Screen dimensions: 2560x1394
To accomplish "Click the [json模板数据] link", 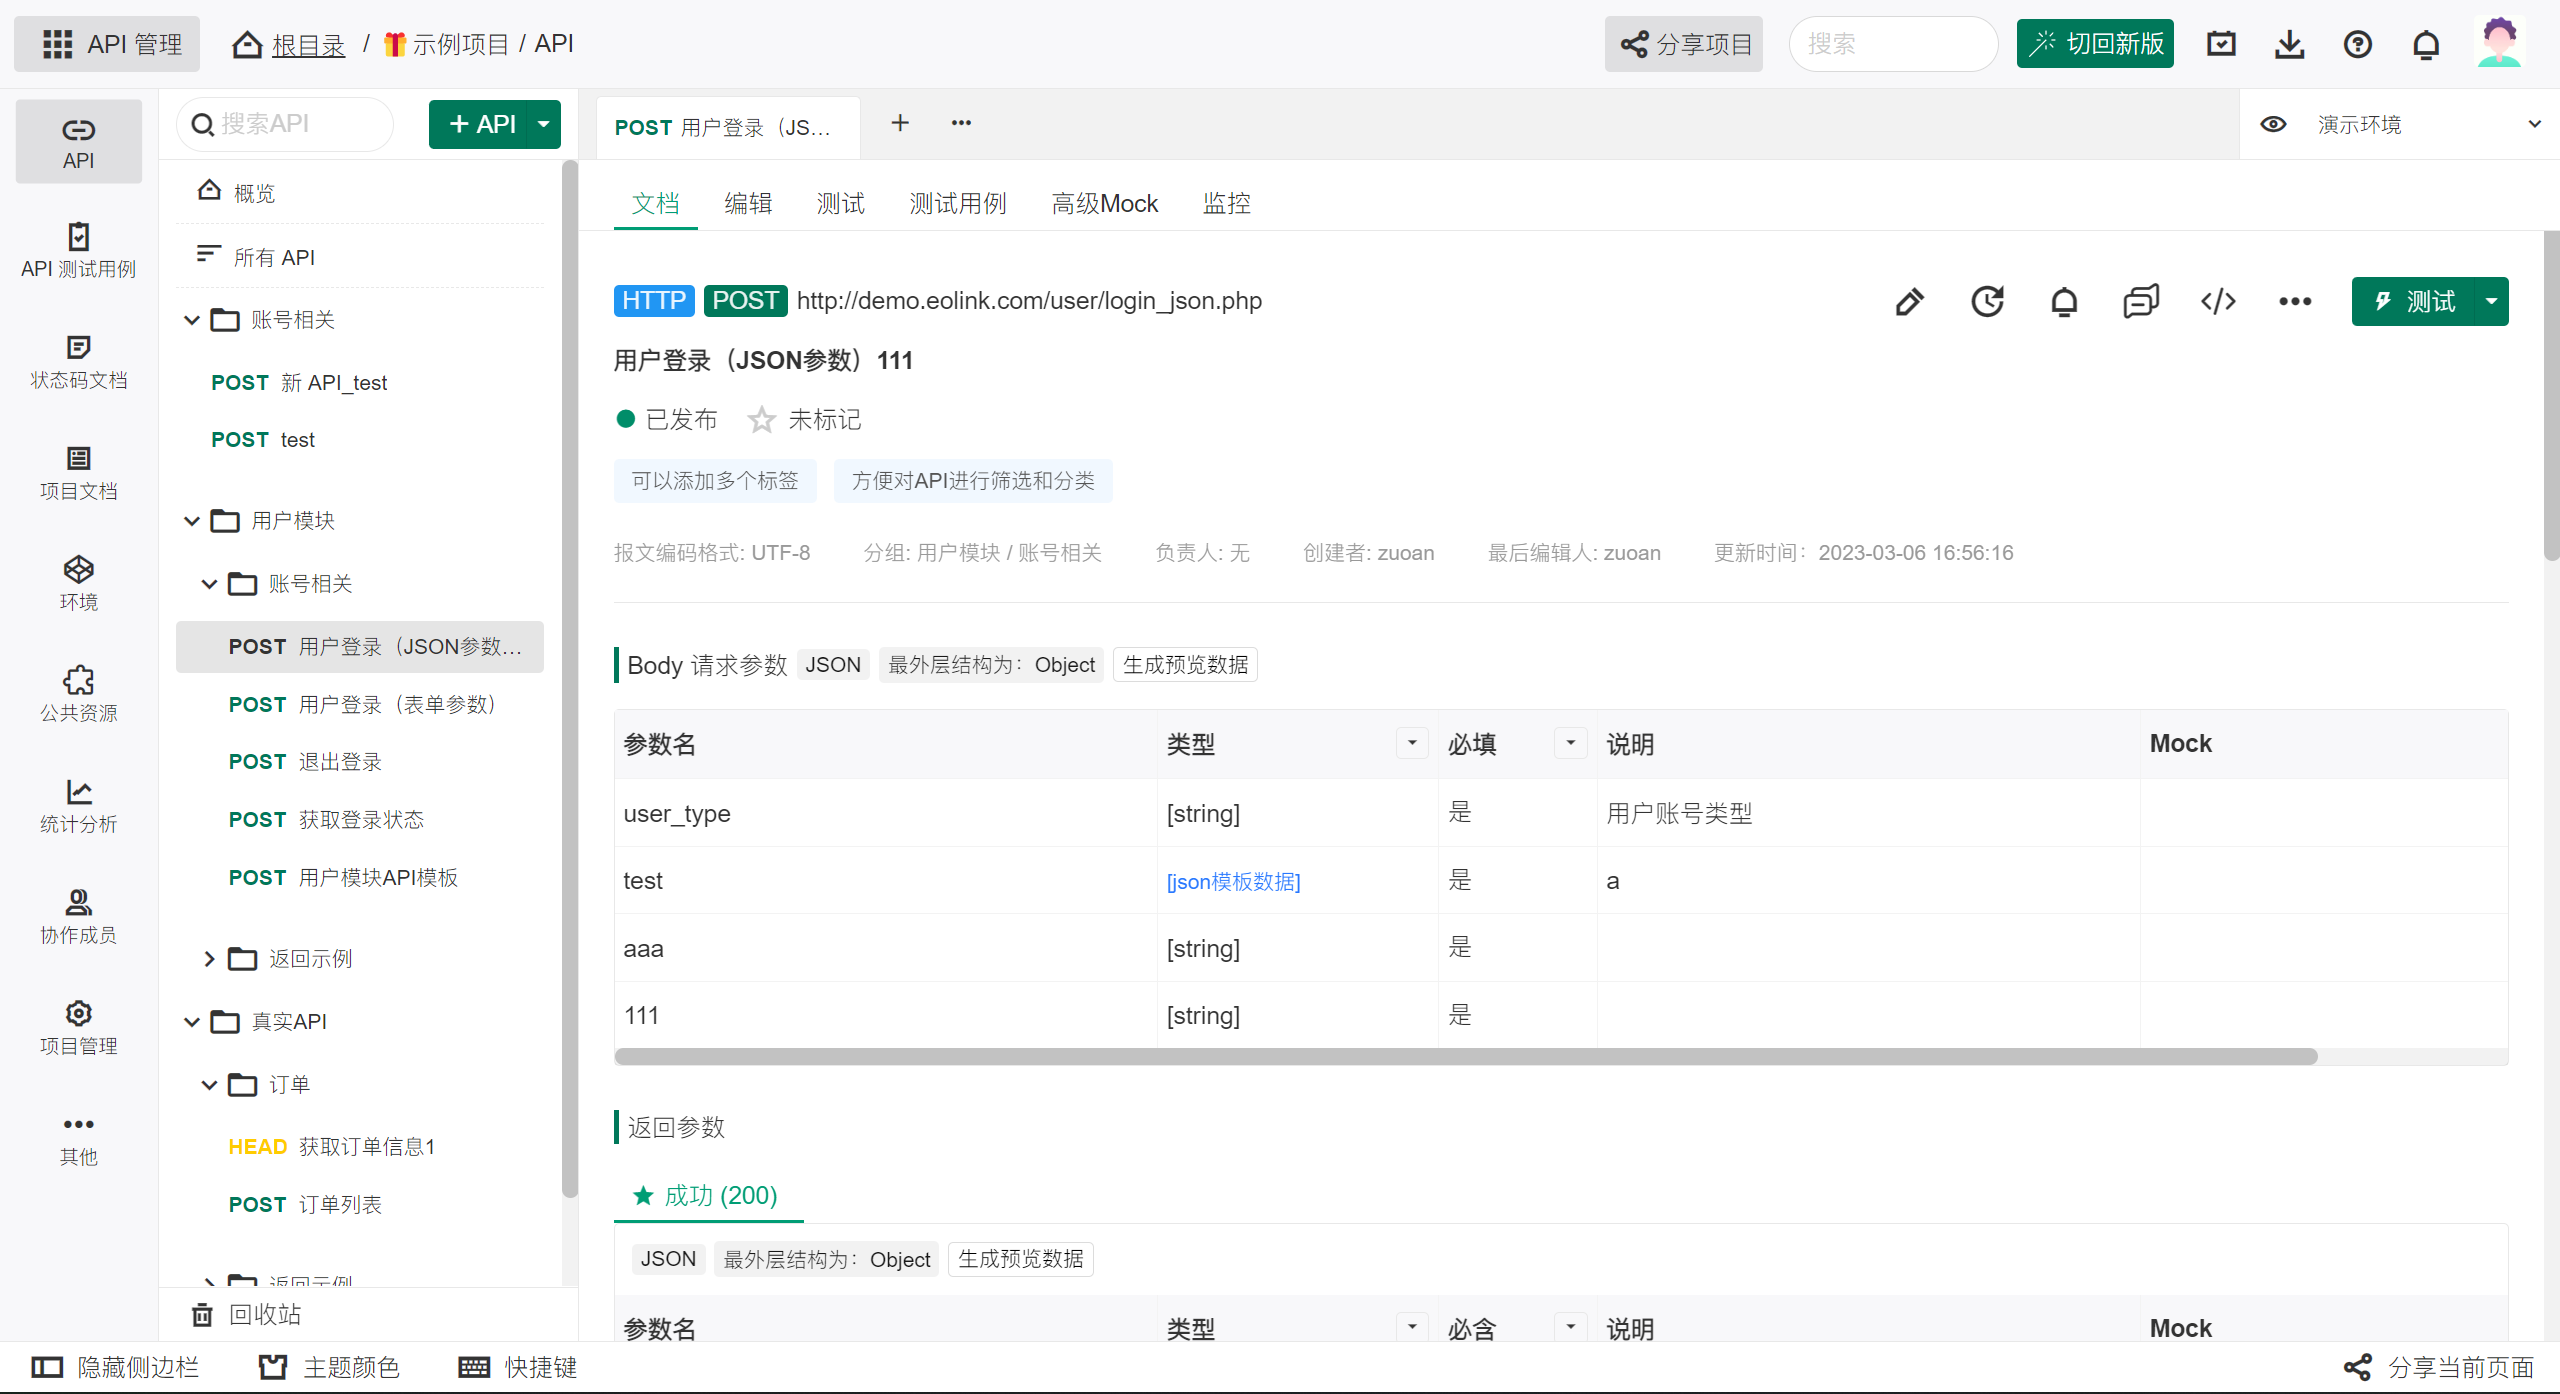I will pos(1233,881).
